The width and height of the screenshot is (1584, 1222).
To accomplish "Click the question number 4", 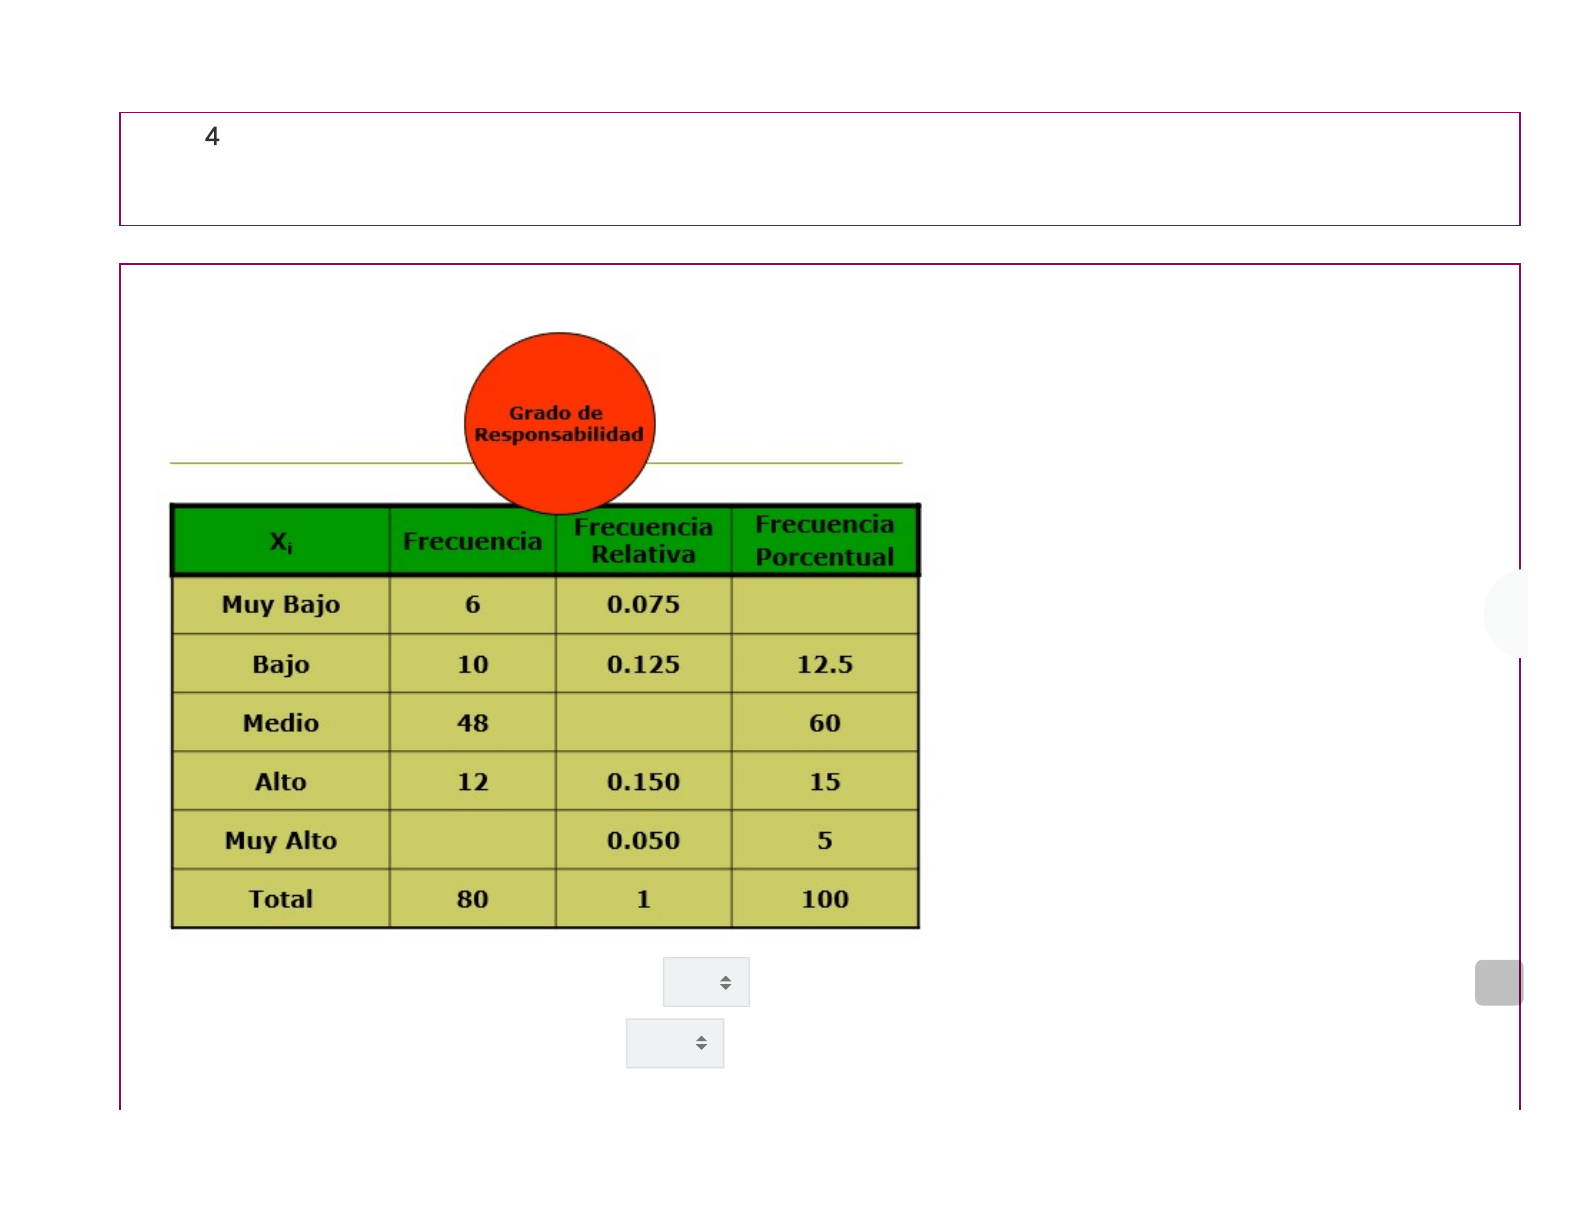I will point(212,136).
